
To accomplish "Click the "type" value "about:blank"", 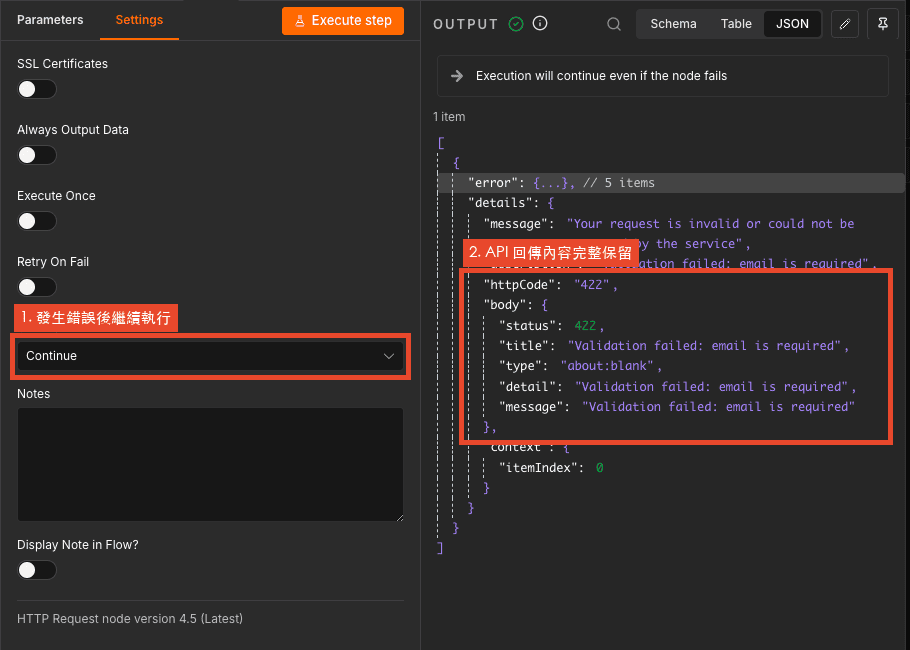I will click(x=607, y=366).
